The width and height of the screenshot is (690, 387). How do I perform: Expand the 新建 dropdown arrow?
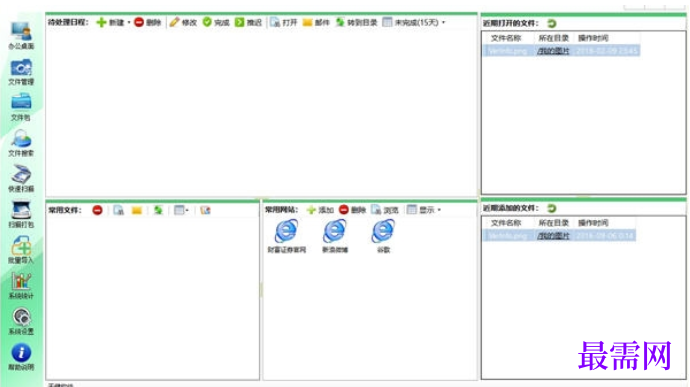click(x=129, y=22)
